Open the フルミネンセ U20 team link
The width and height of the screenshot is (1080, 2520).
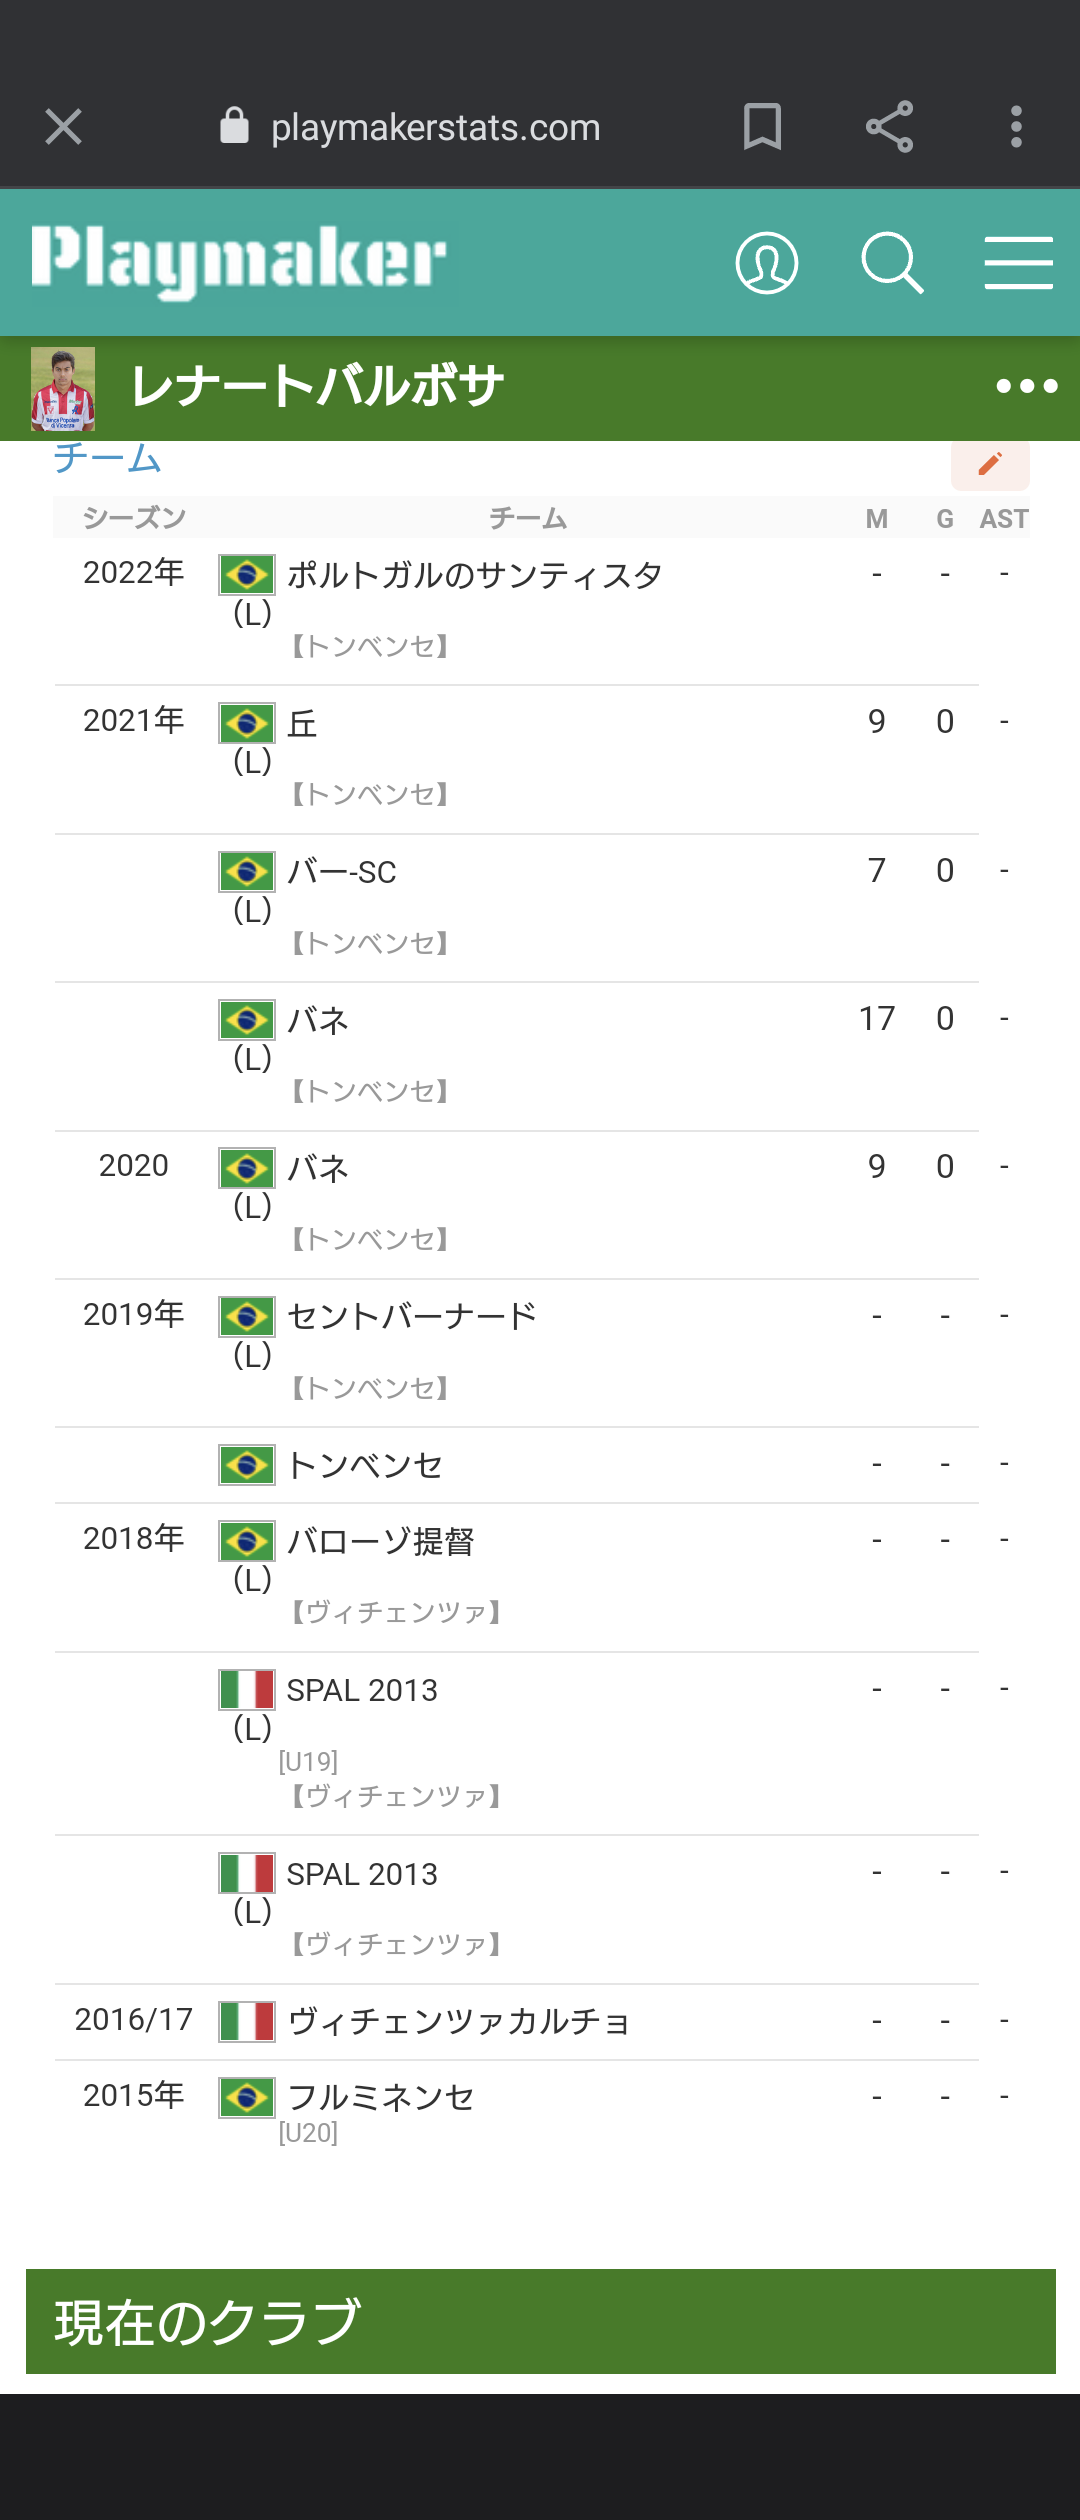coord(381,2097)
